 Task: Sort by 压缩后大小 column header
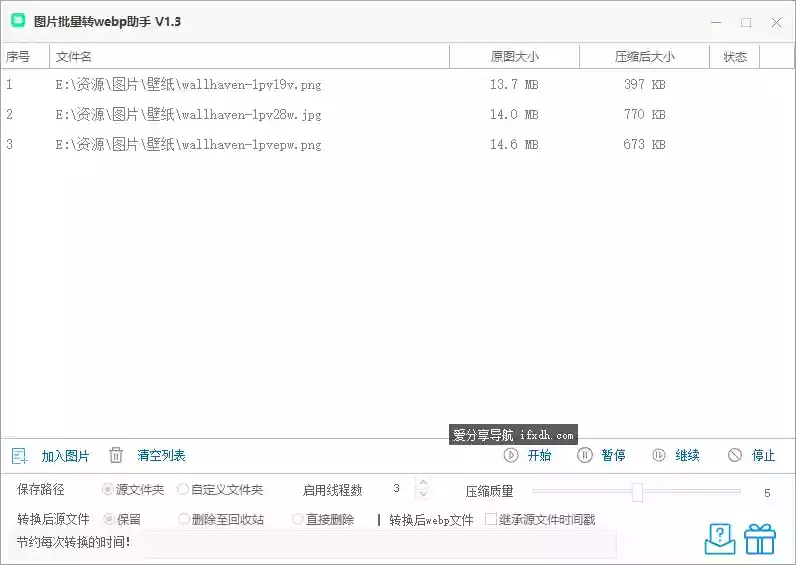[x=644, y=56]
